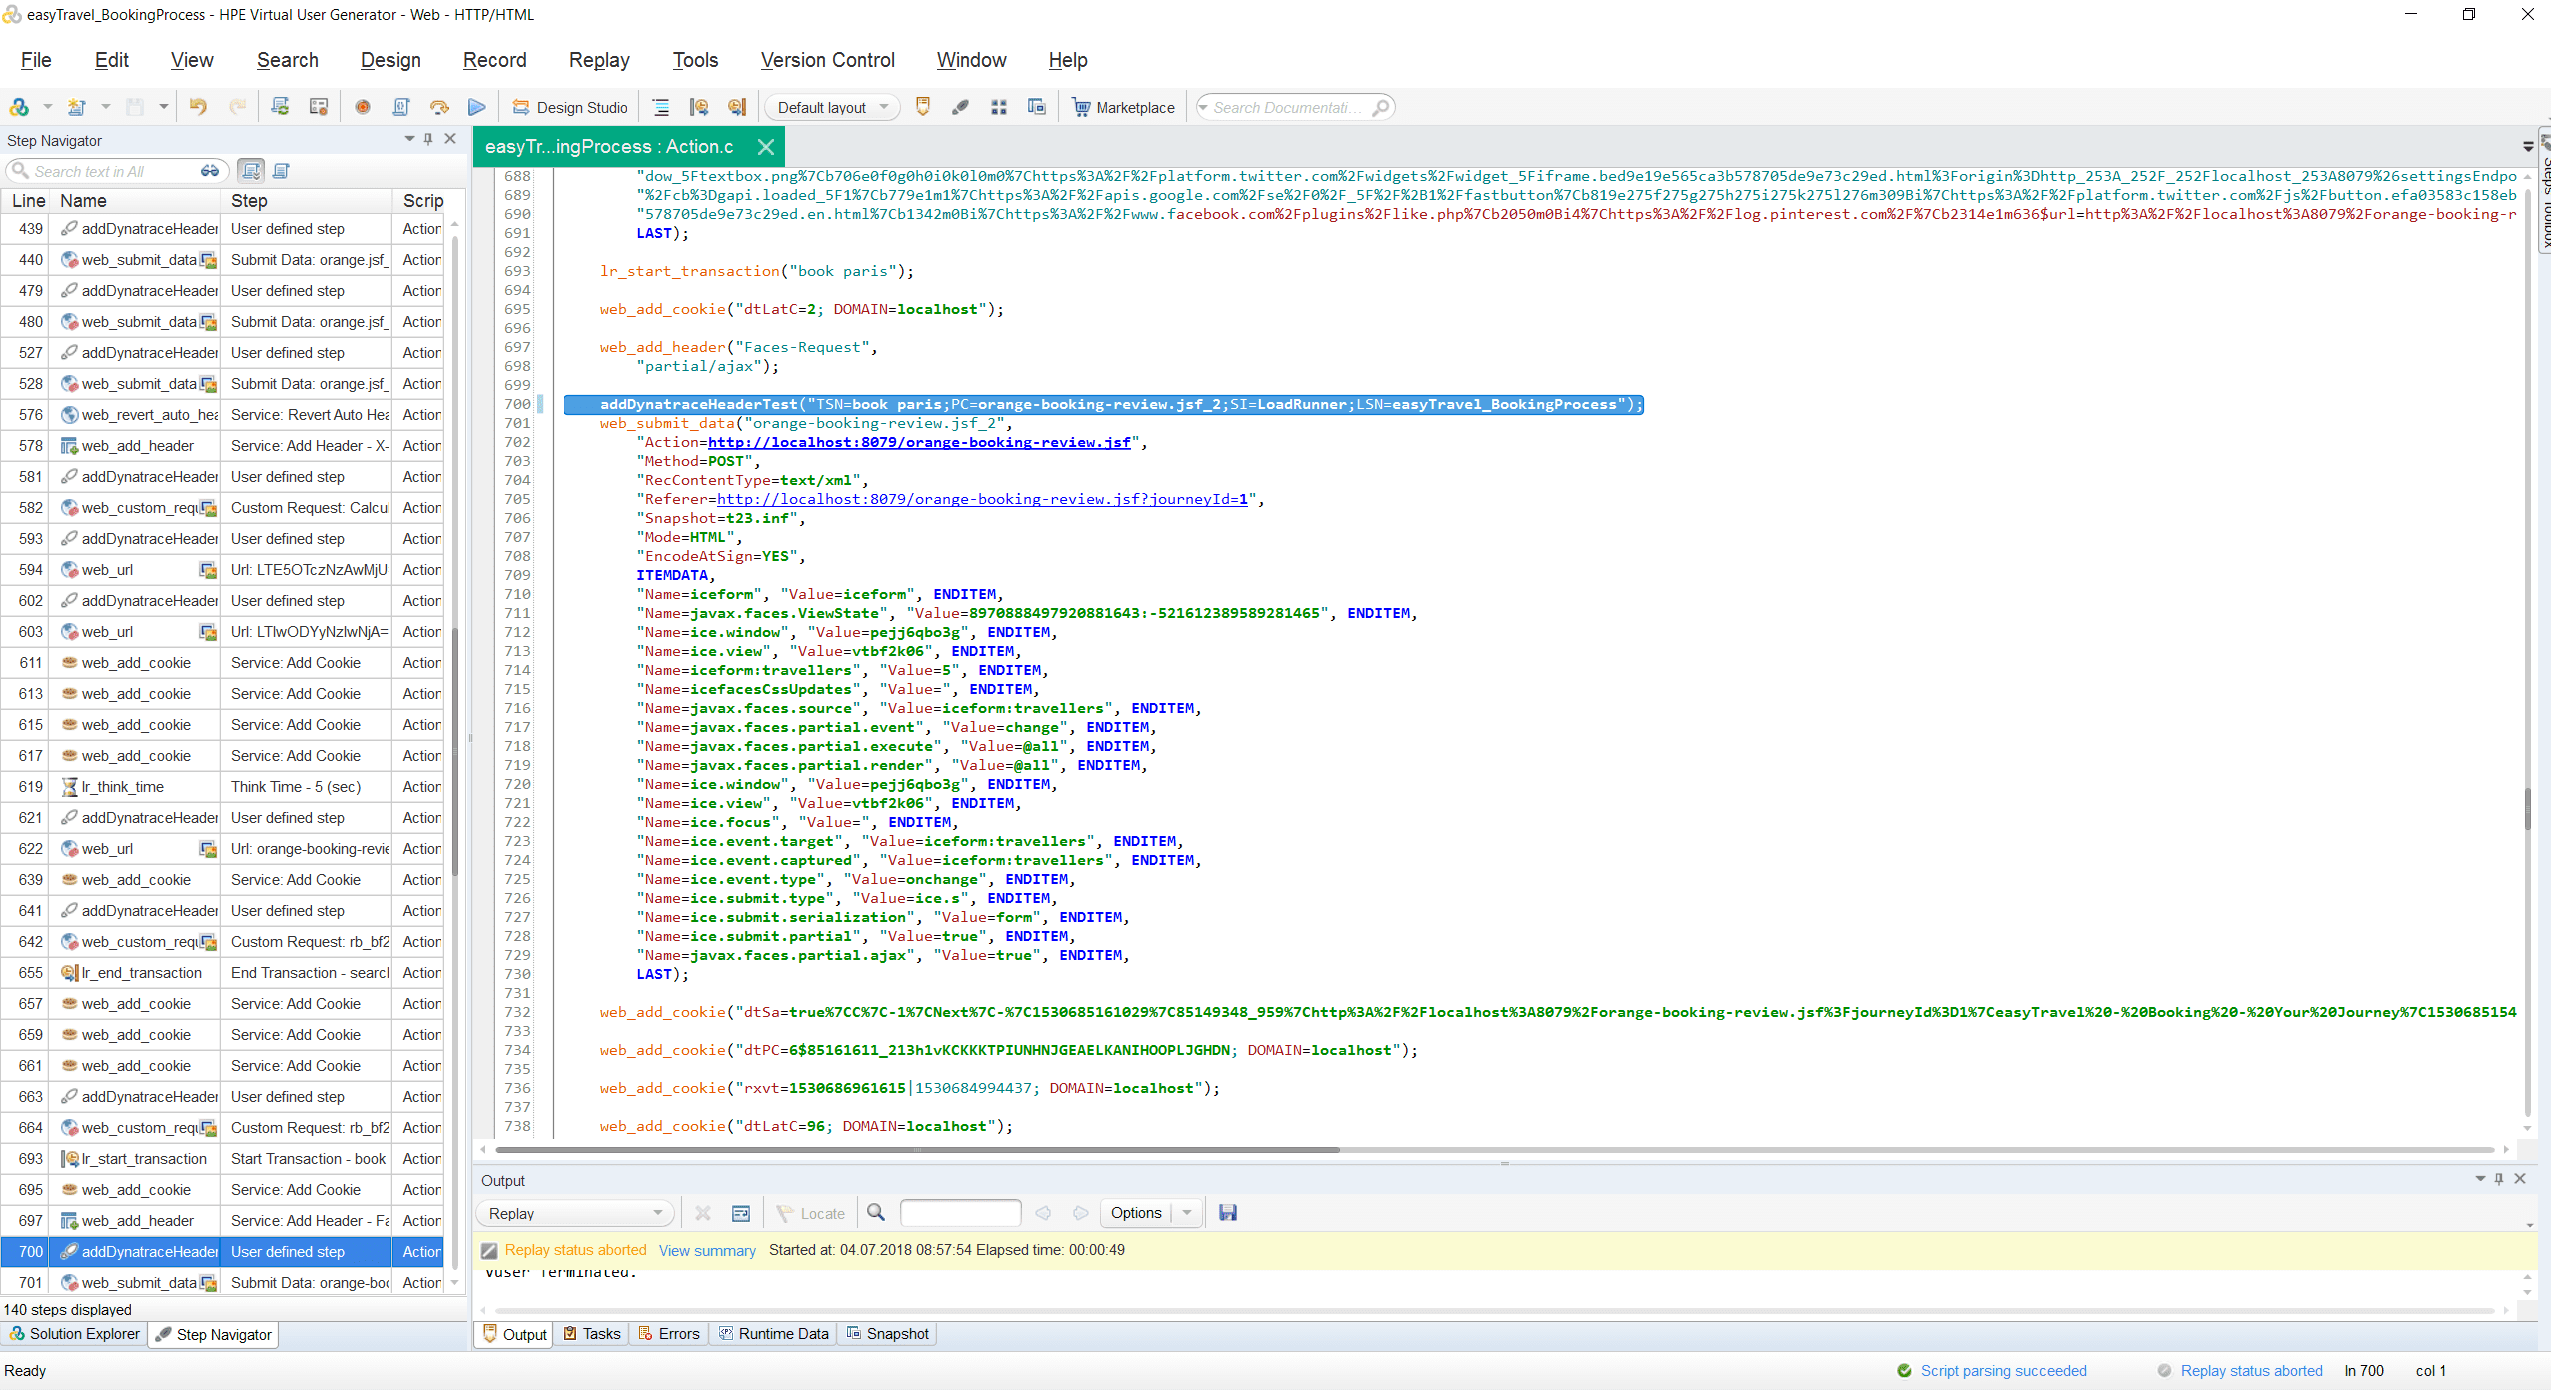Screen dimensions: 2551x1390
Task: Click the regenerate script icon
Action: point(281,107)
